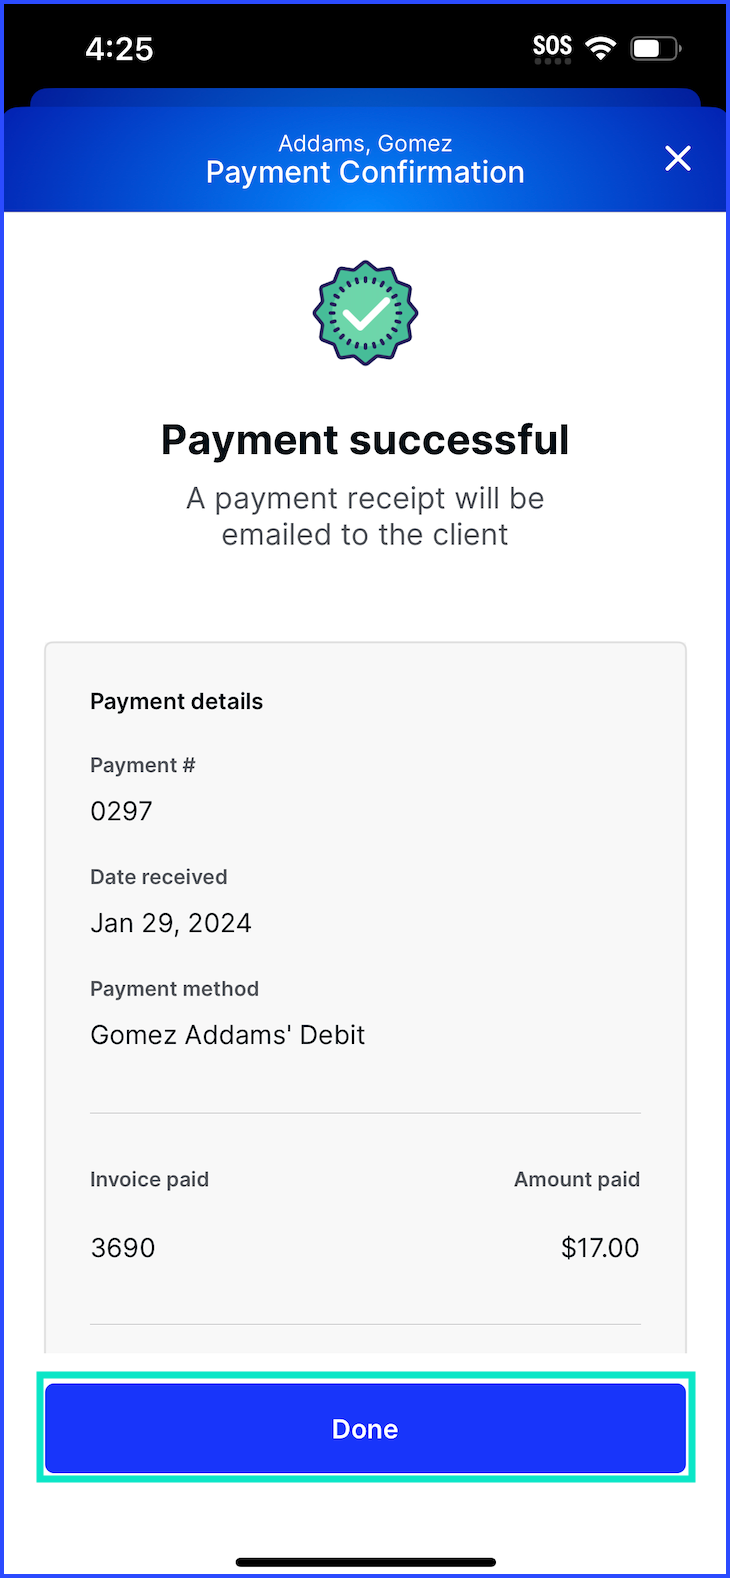The width and height of the screenshot is (730, 1578).
Task: Select payment number 0297
Action: (x=121, y=811)
